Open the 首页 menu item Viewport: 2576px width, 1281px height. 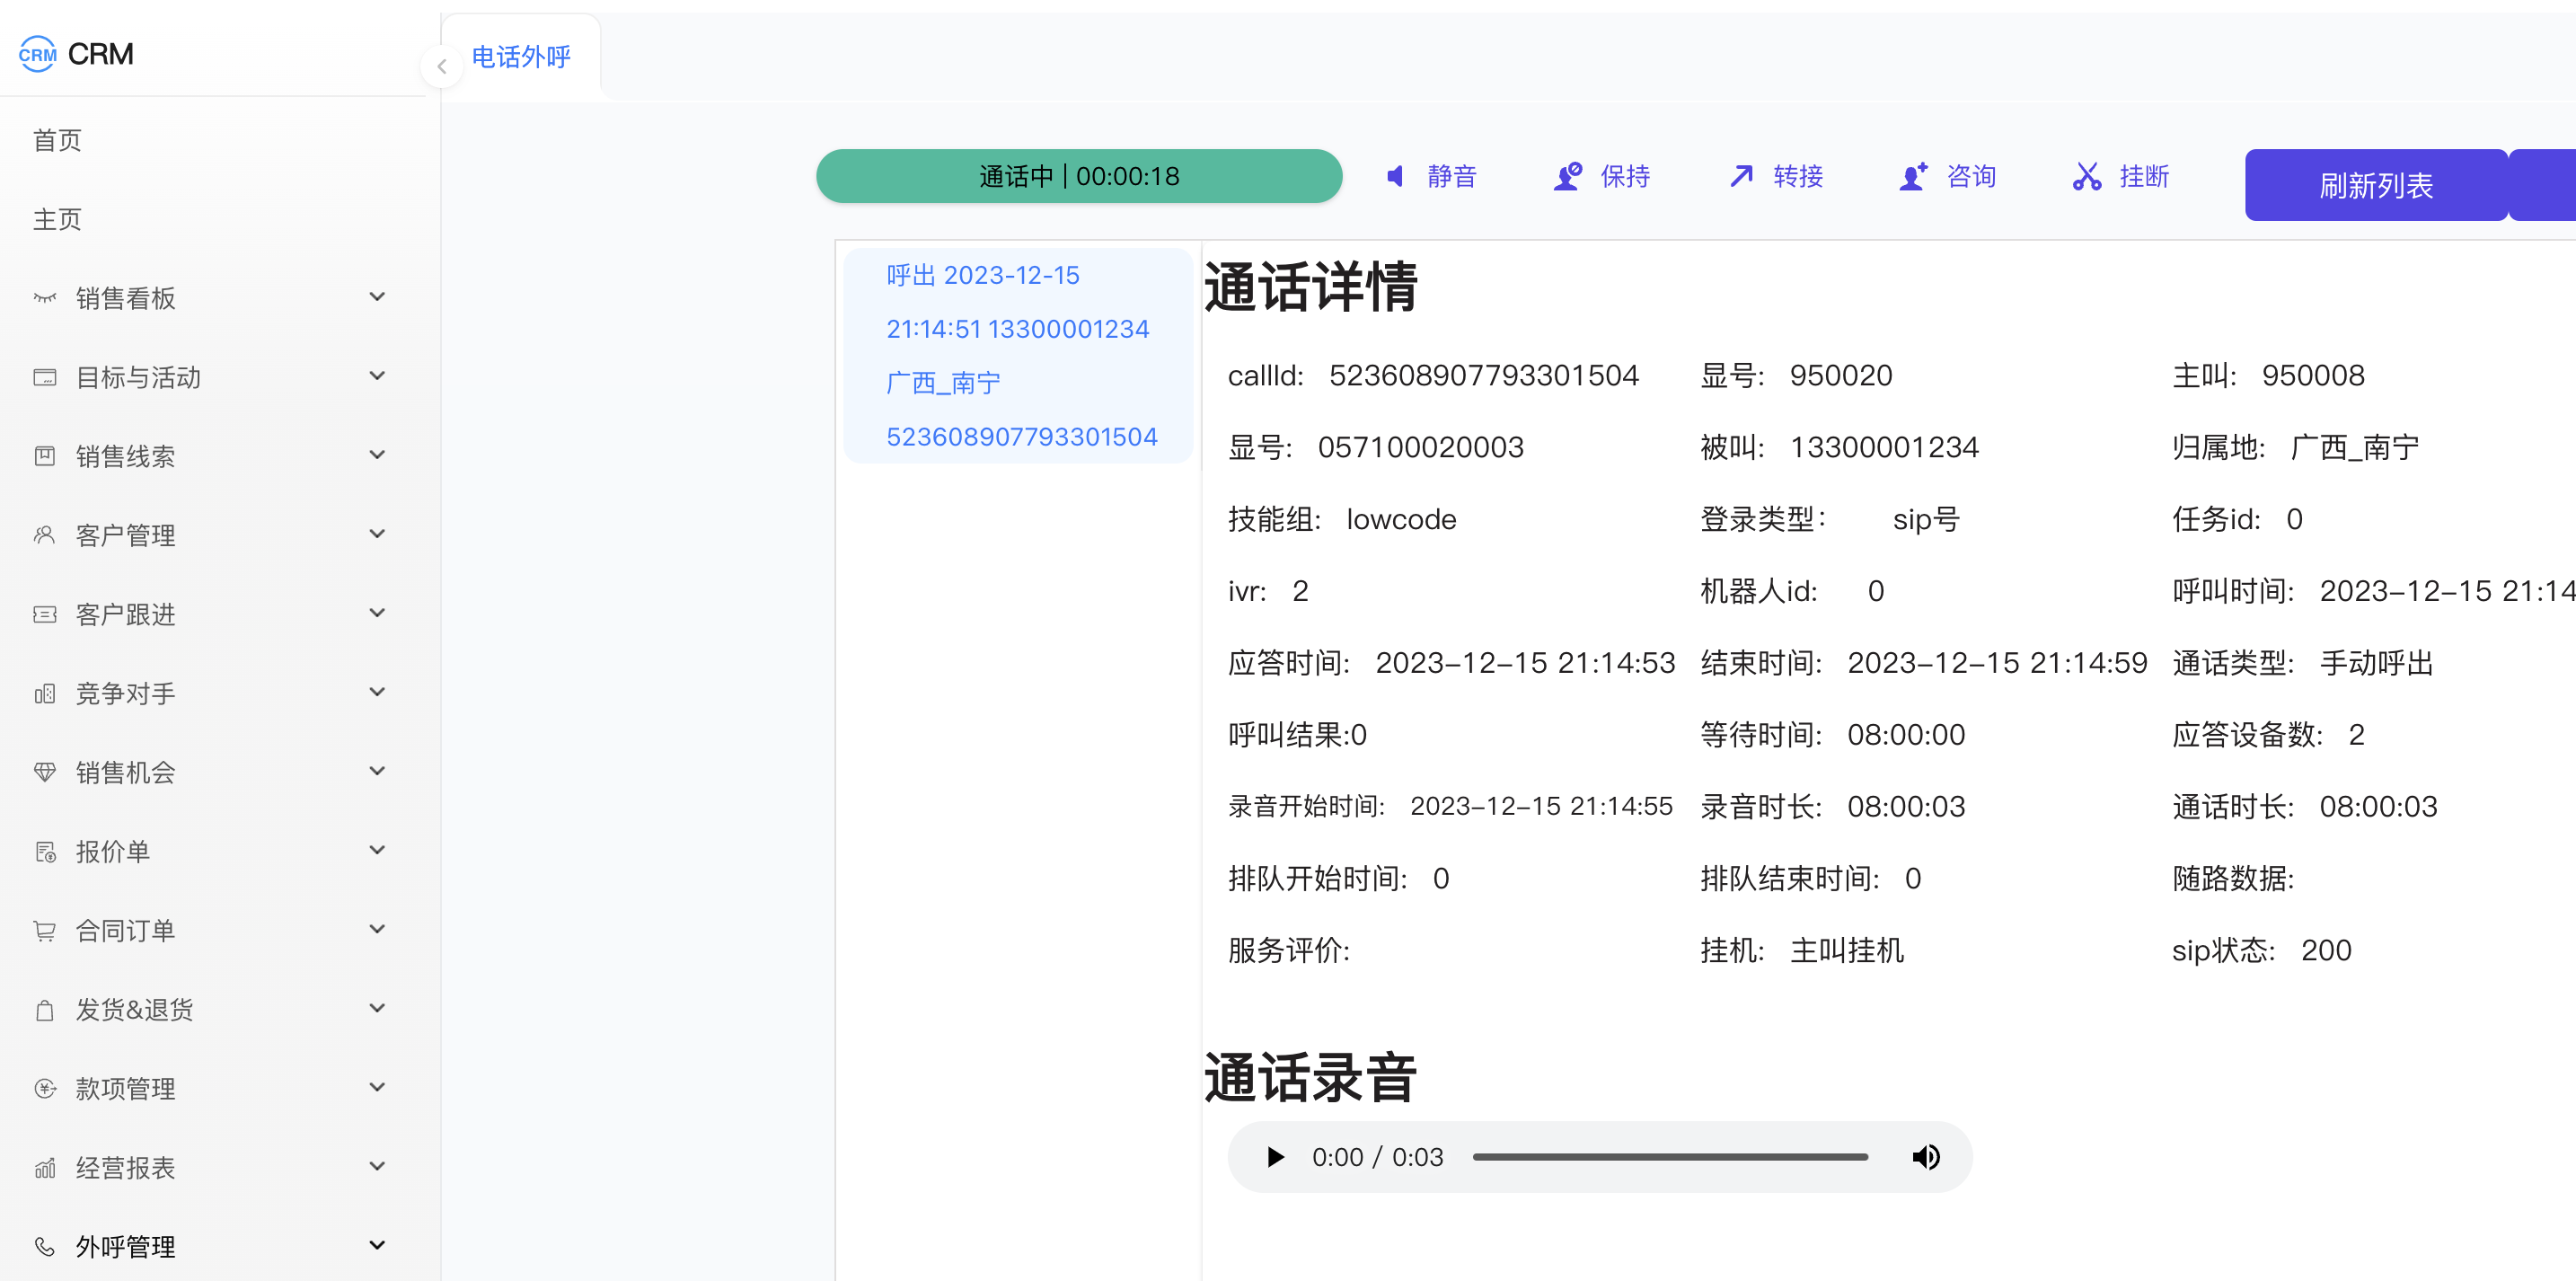[x=57, y=140]
